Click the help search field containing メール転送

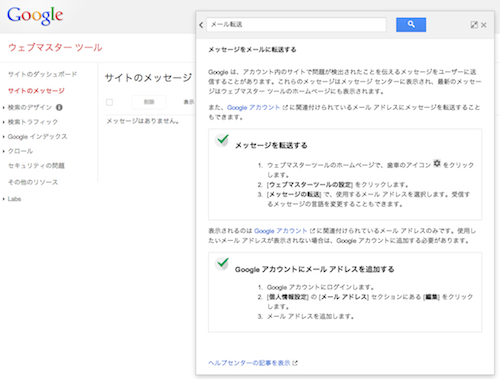[296, 25]
